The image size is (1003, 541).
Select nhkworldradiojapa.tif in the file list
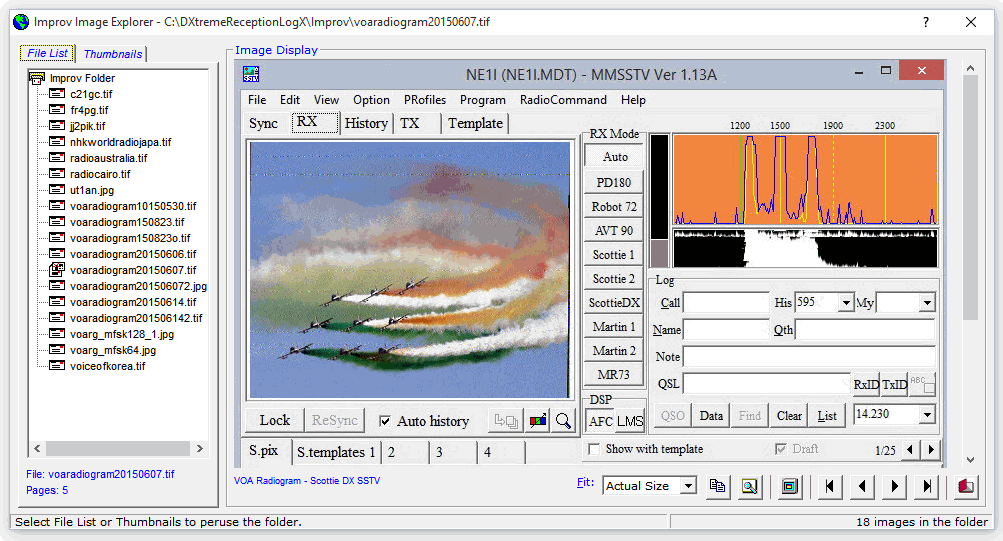coord(120,142)
